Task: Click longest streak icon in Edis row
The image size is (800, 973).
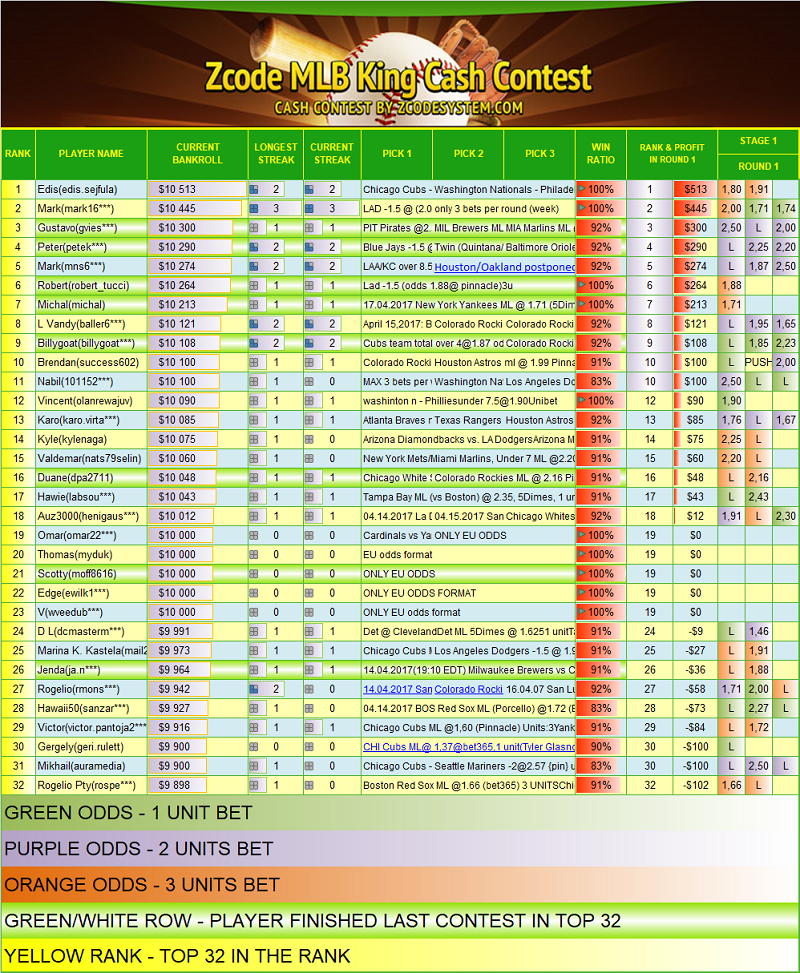Action: click(254, 189)
